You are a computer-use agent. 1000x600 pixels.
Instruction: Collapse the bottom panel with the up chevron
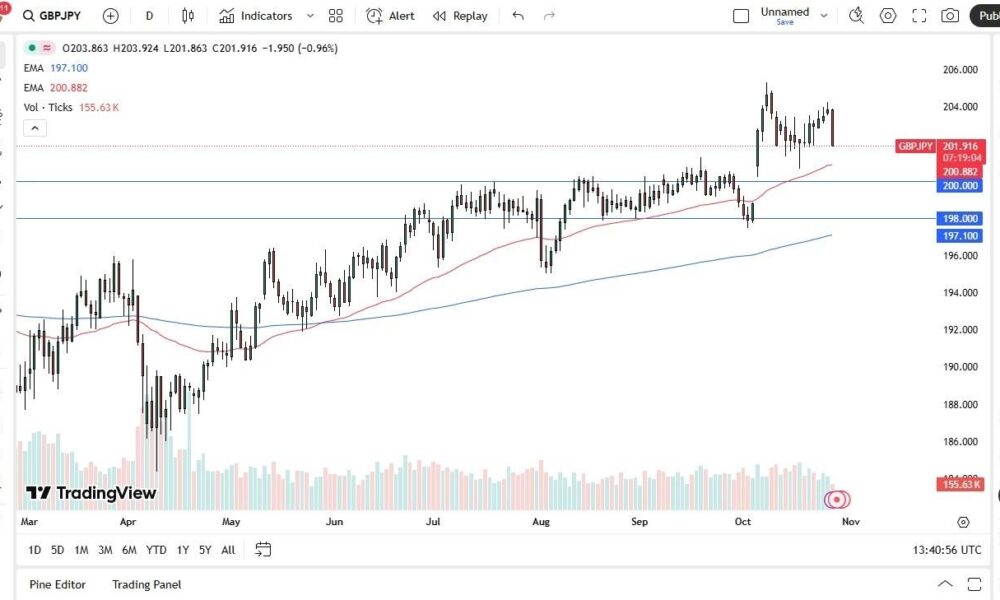pos(945,584)
